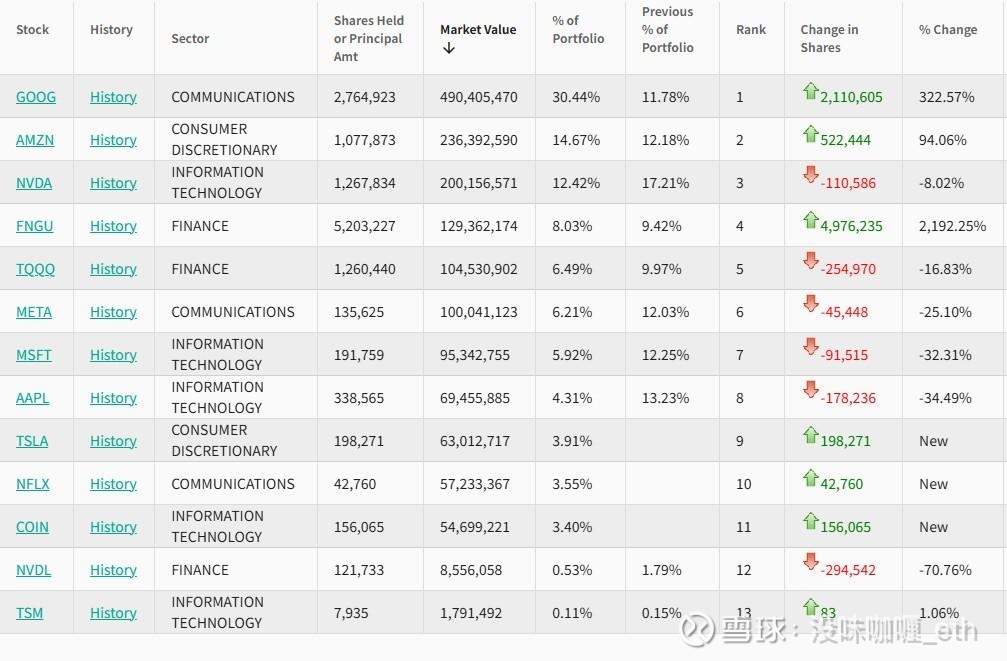Click the red down arrow in NVDA row
This screenshot has height=661, width=1007.
(x=810, y=173)
